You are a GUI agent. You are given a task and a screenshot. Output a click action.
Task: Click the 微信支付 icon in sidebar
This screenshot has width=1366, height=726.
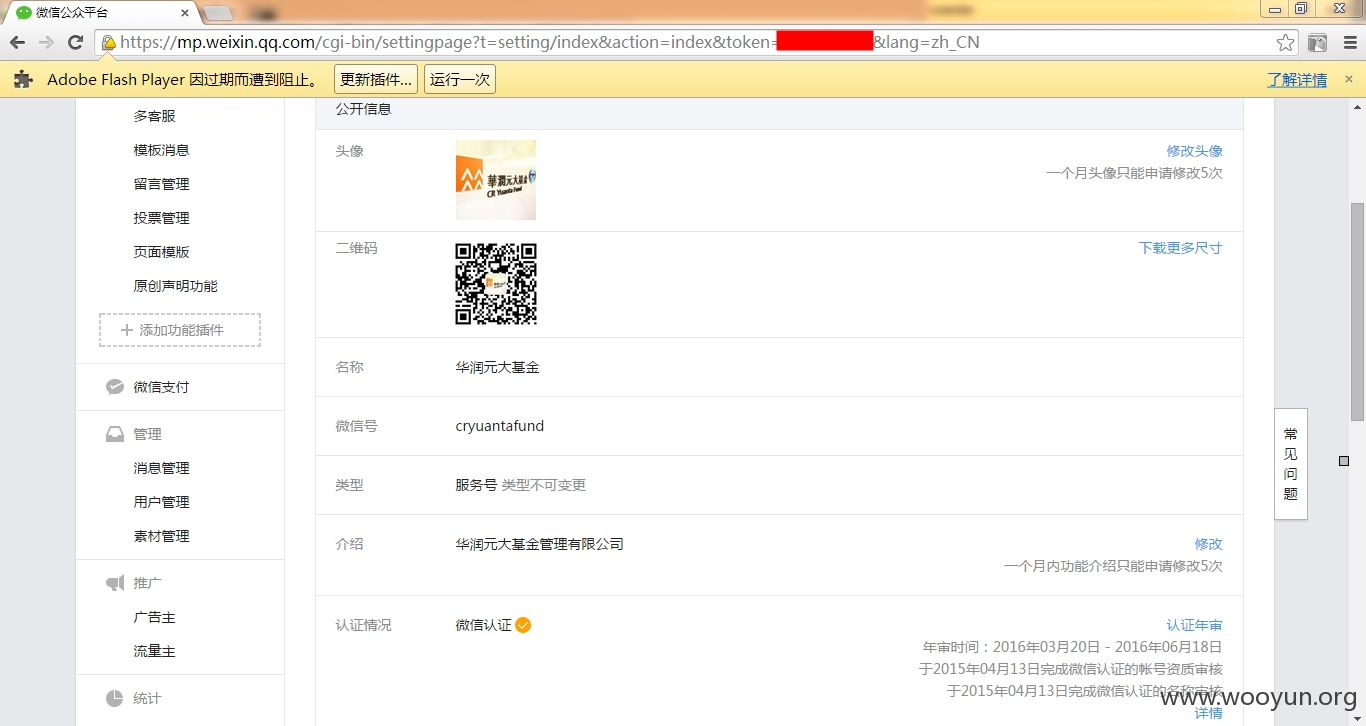click(x=115, y=387)
